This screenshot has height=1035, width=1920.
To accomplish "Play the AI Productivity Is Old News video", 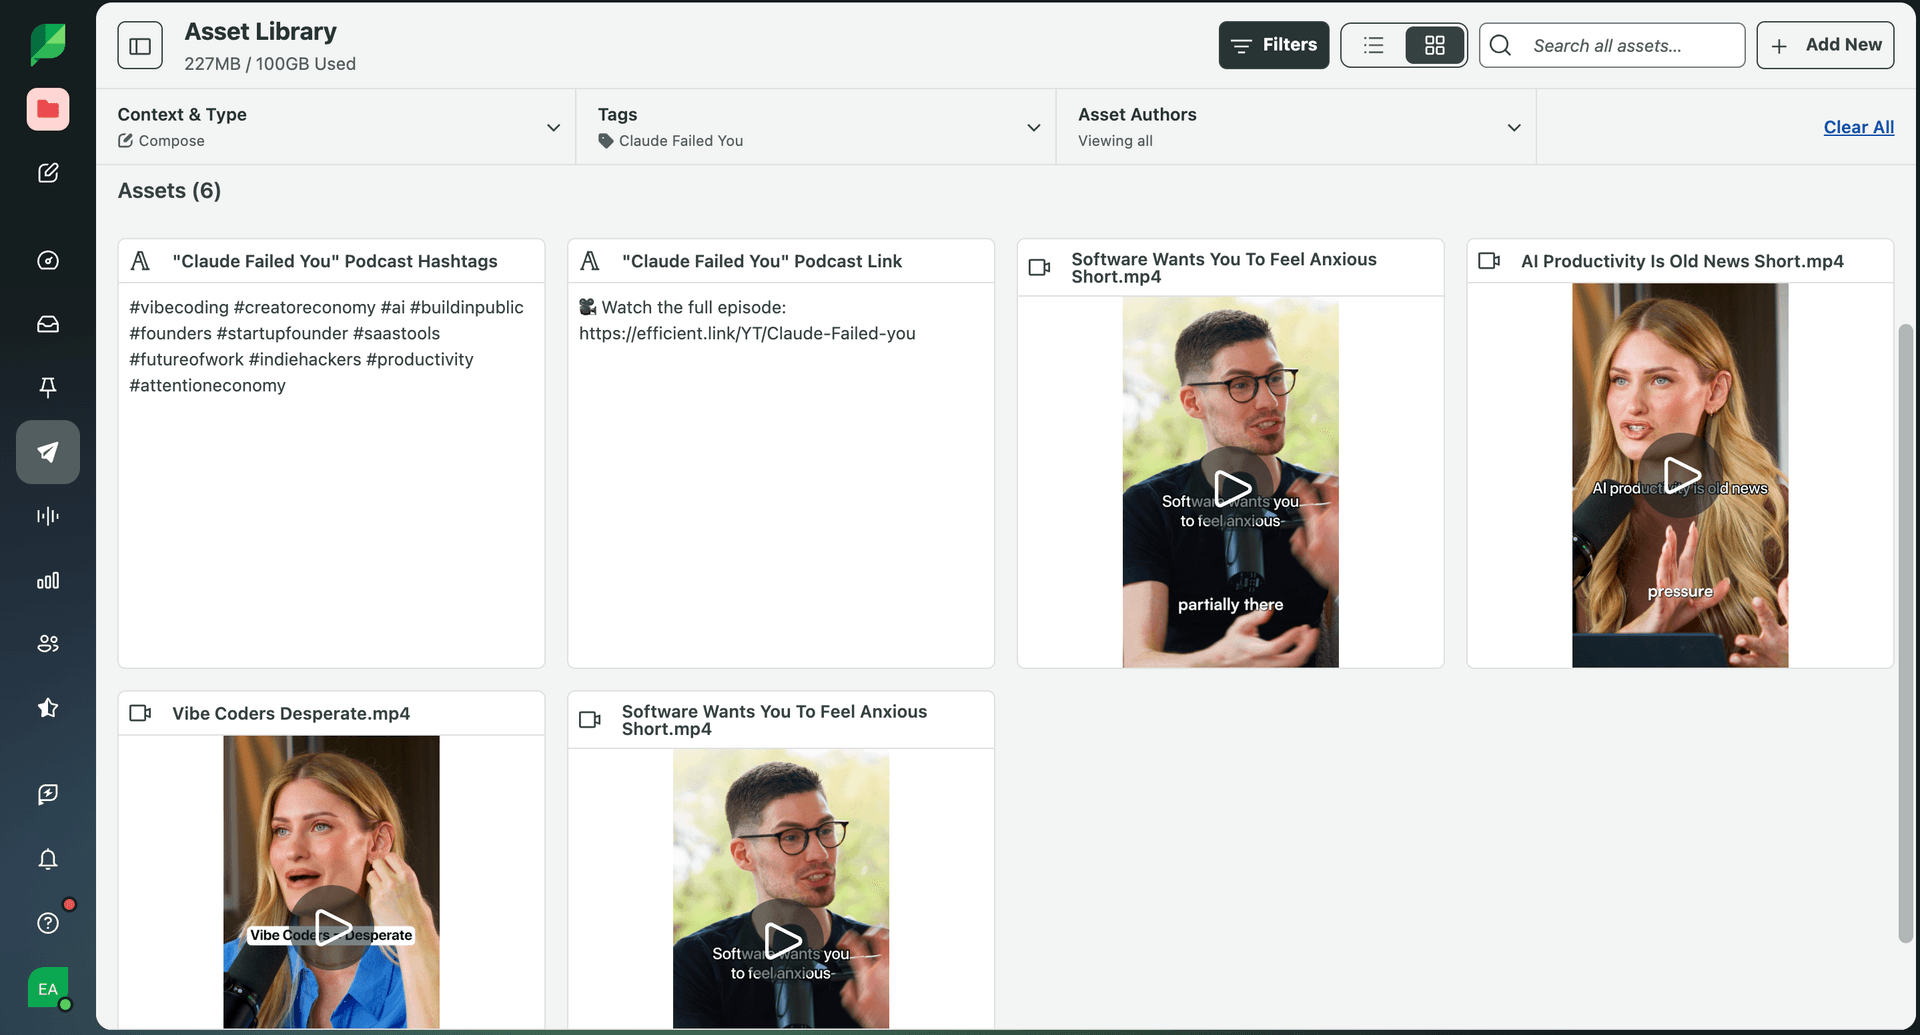I will point(1681,474).
